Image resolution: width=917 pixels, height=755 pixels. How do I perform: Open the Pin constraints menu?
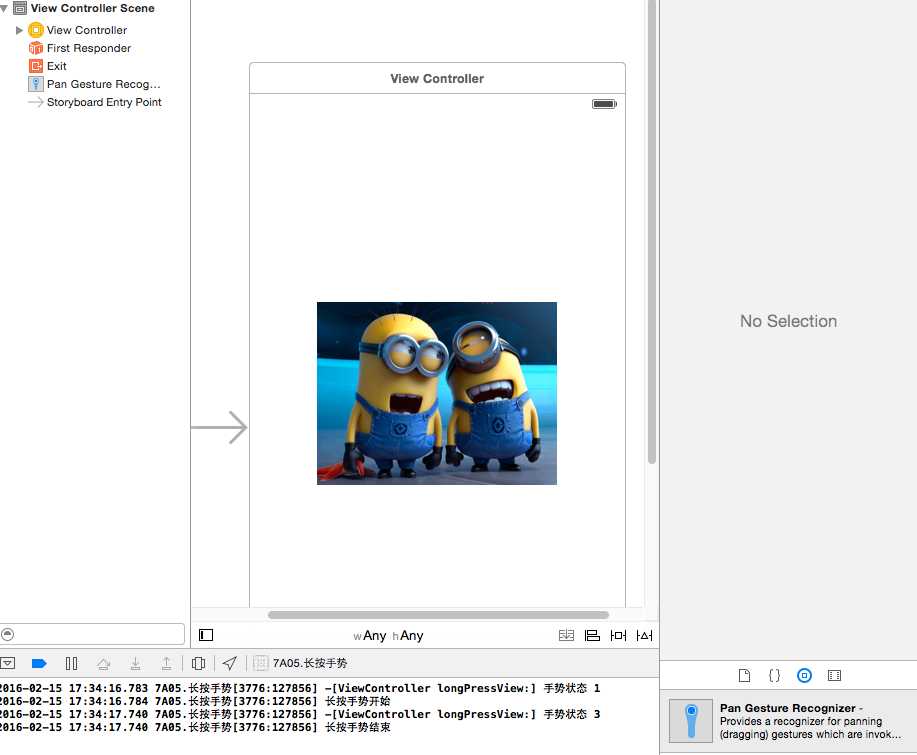(618, 635)
